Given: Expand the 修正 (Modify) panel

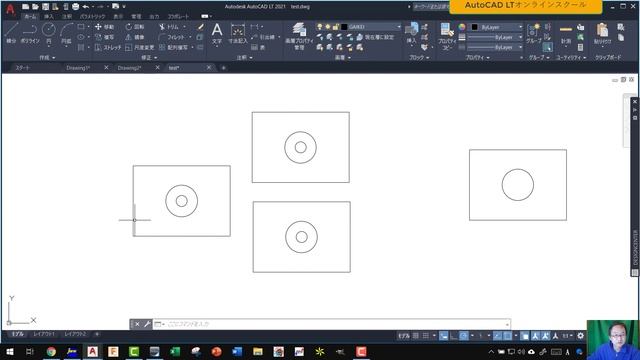Looking at the screenshot, I should [x=149, y=58].
